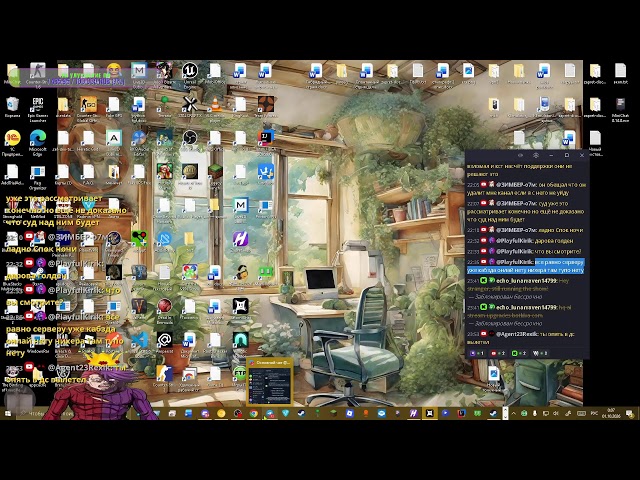
Task: Click message 'что вы смотрите?' in chat
Action: point(558,251)
